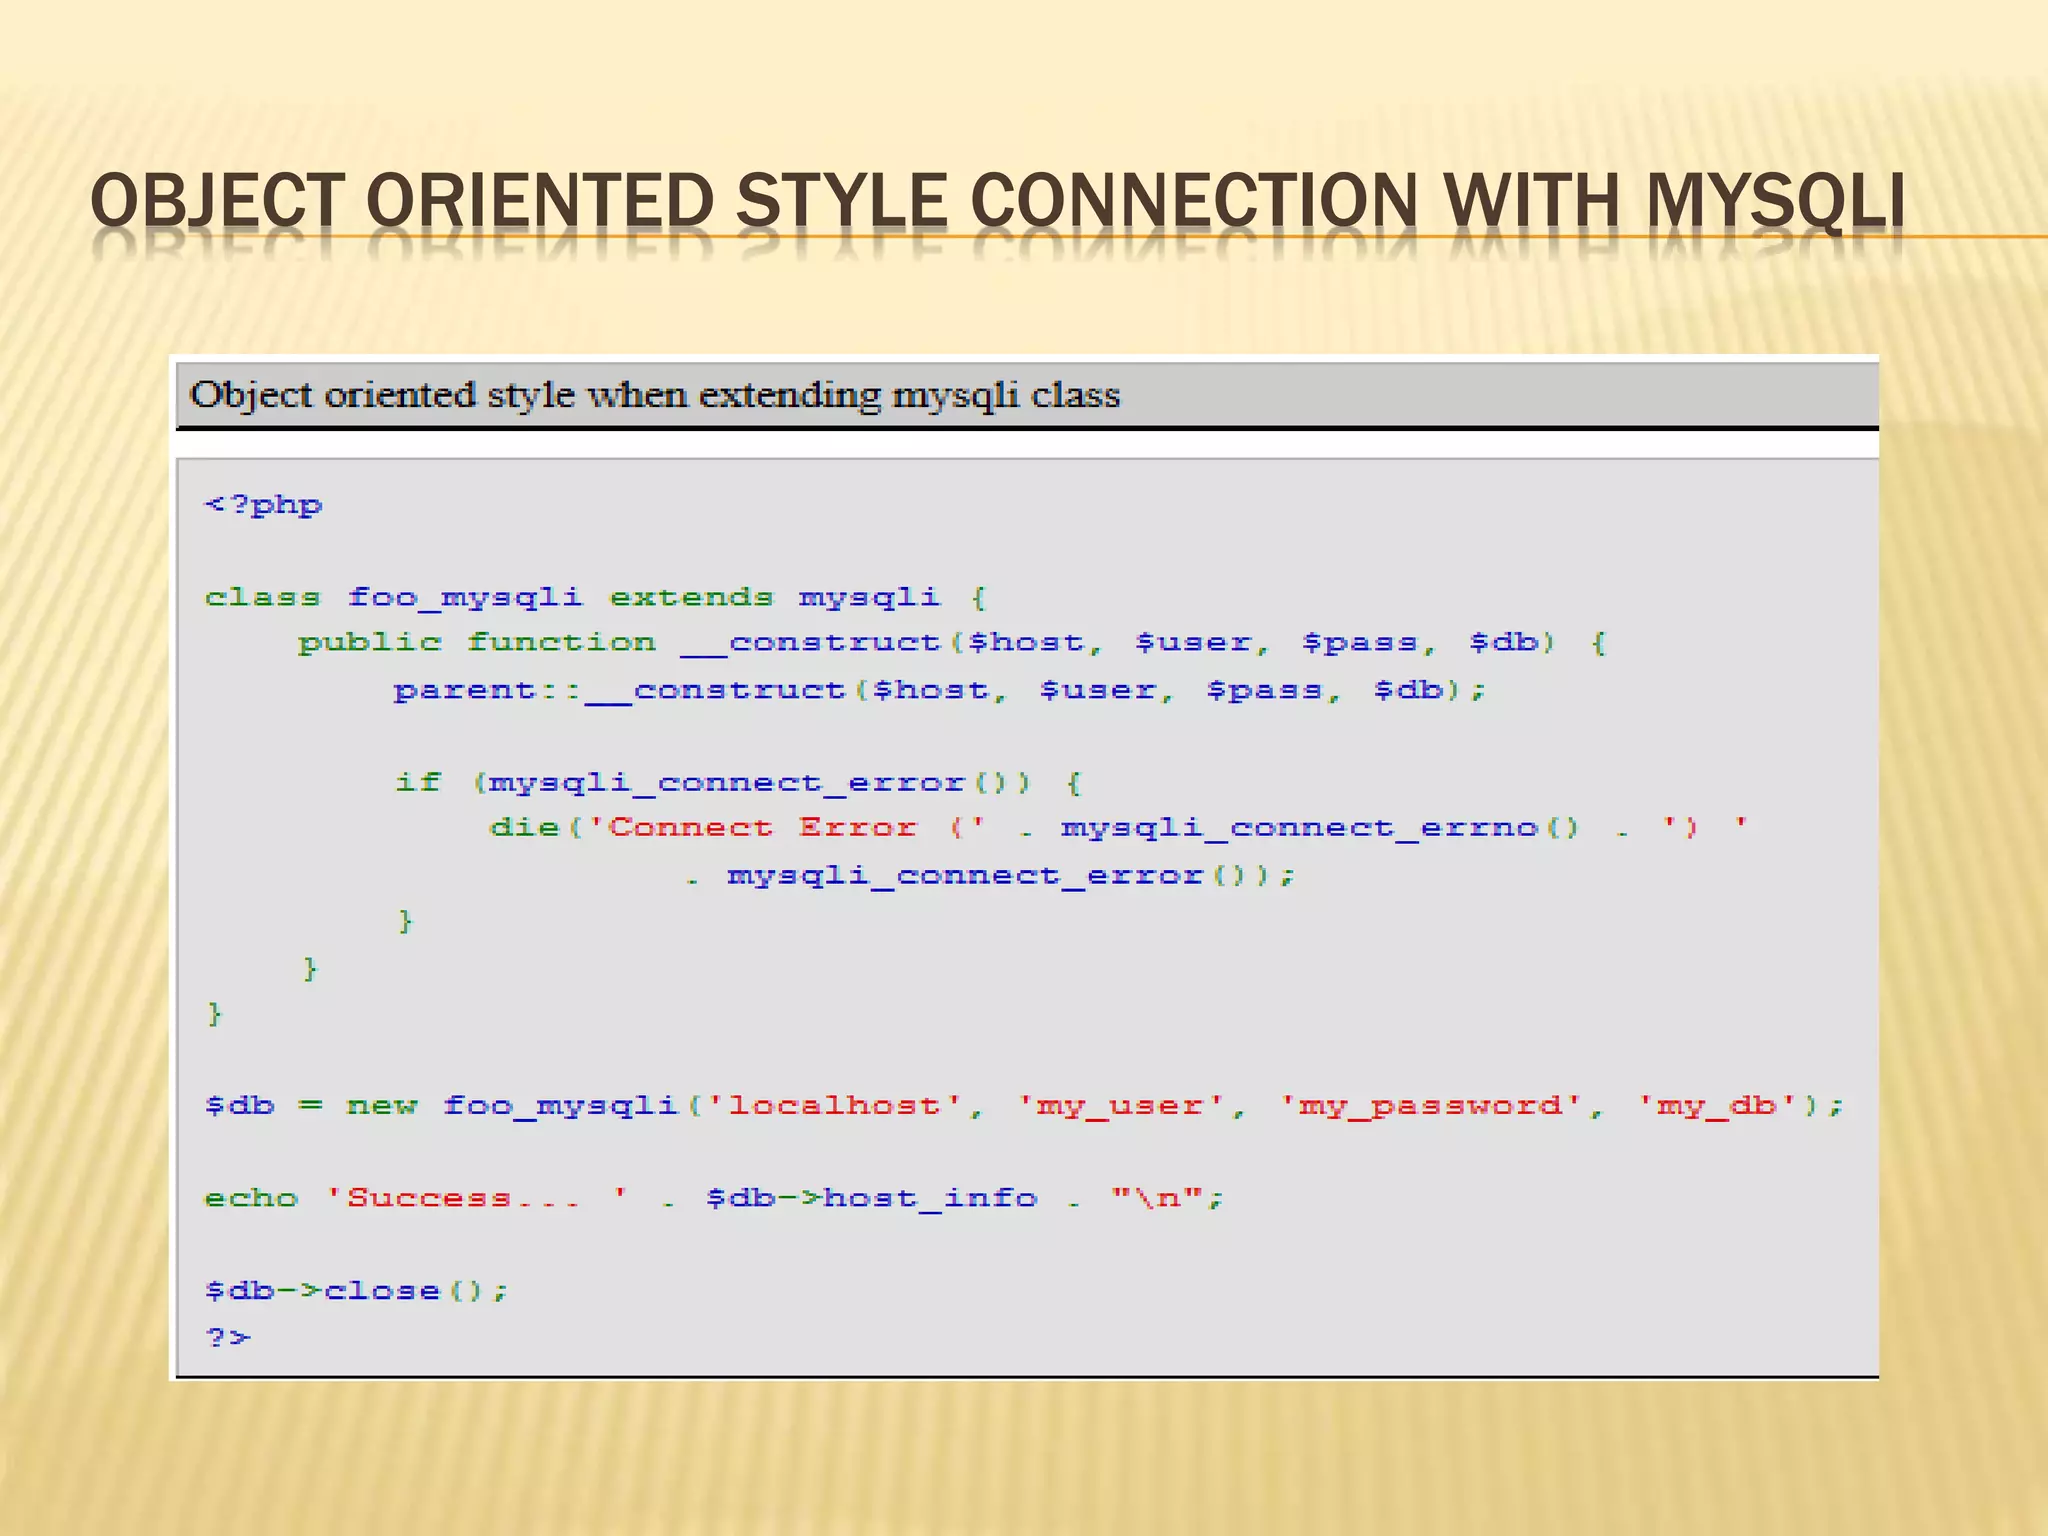Click the 'Object oriented style' code header
2048x1536 pixels.
click(655, 395)
